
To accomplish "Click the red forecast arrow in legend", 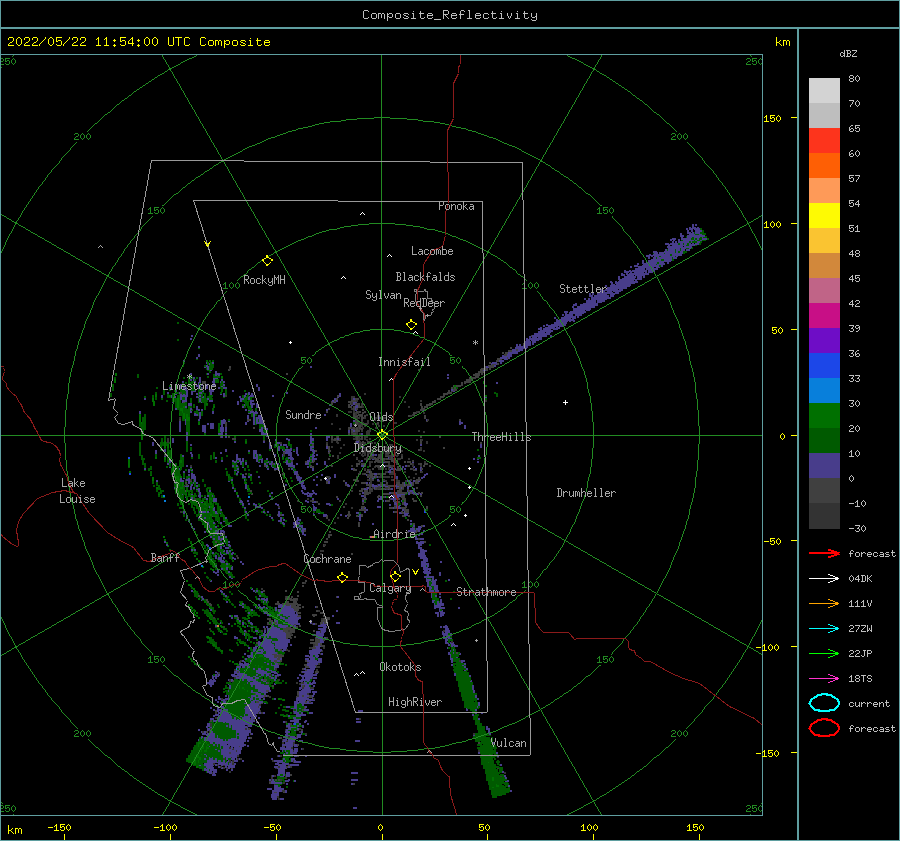I will 824,553.
